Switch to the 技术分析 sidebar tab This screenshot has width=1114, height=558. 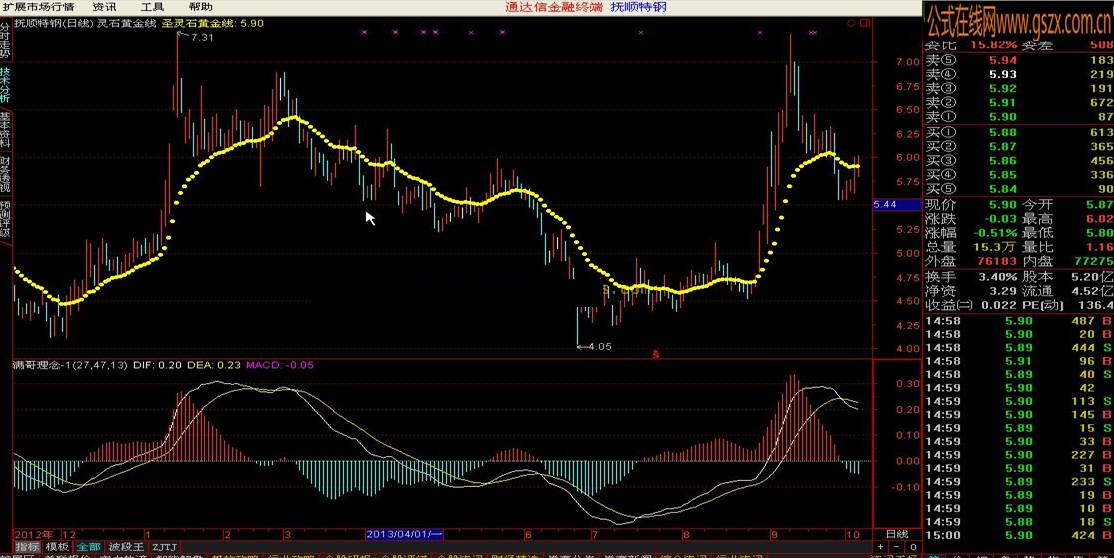5,86
